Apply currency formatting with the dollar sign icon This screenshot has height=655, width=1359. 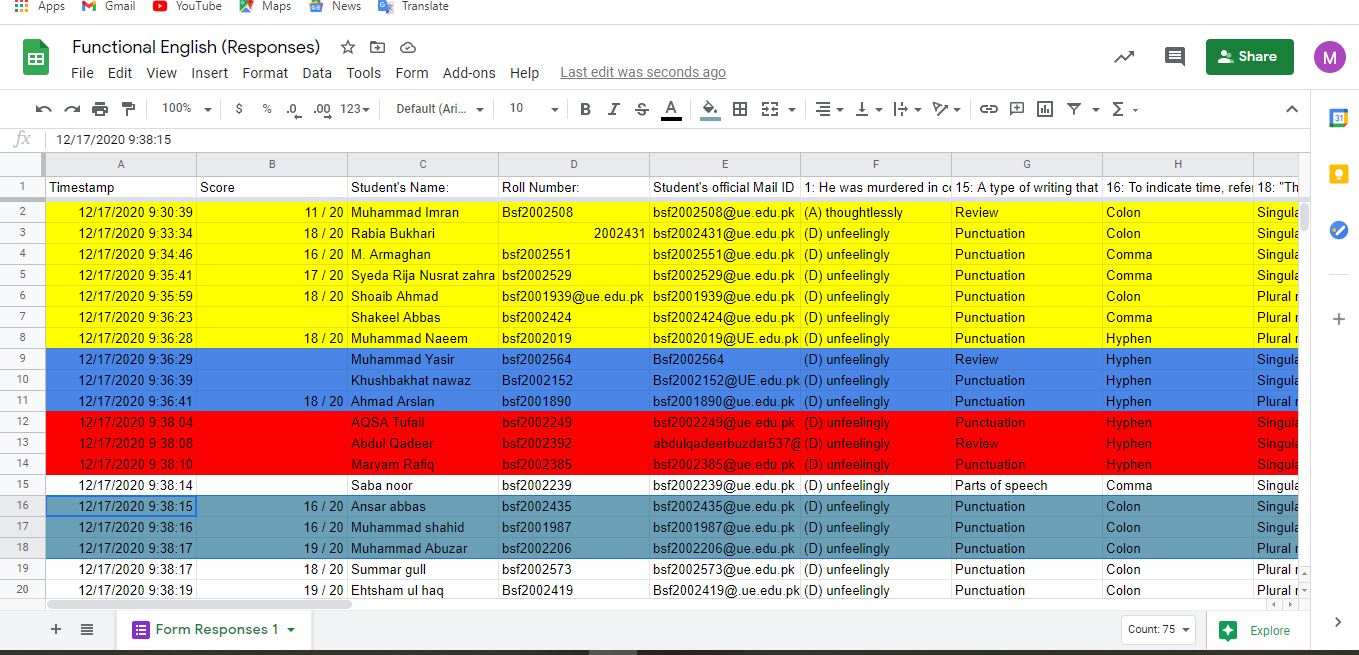(x=237, y=108)
